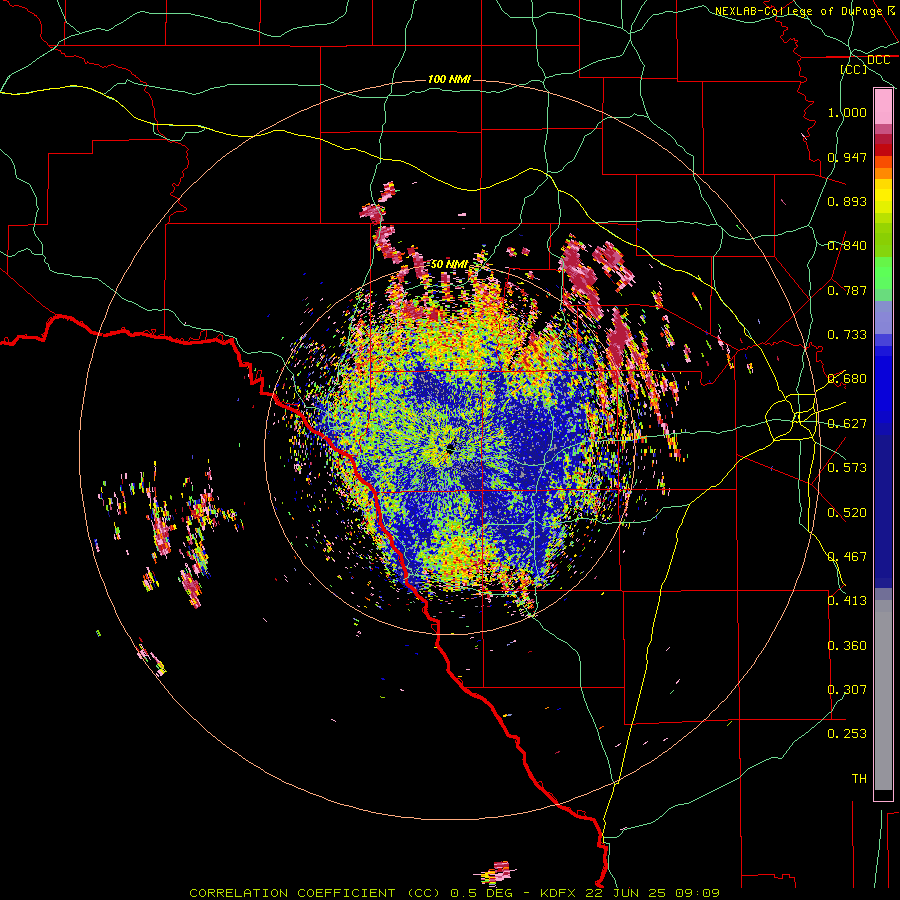Screen dimensions: 900x900
Task: Click the NEXLAB-College of DuPage label
Action: (798, 11)
